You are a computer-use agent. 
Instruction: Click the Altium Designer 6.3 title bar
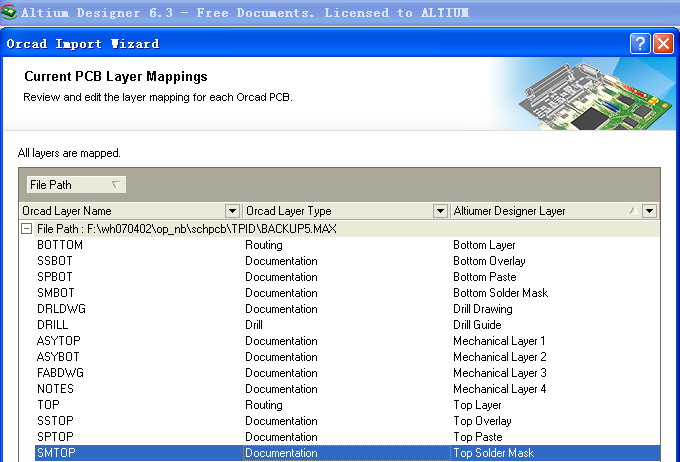(340, 12)
